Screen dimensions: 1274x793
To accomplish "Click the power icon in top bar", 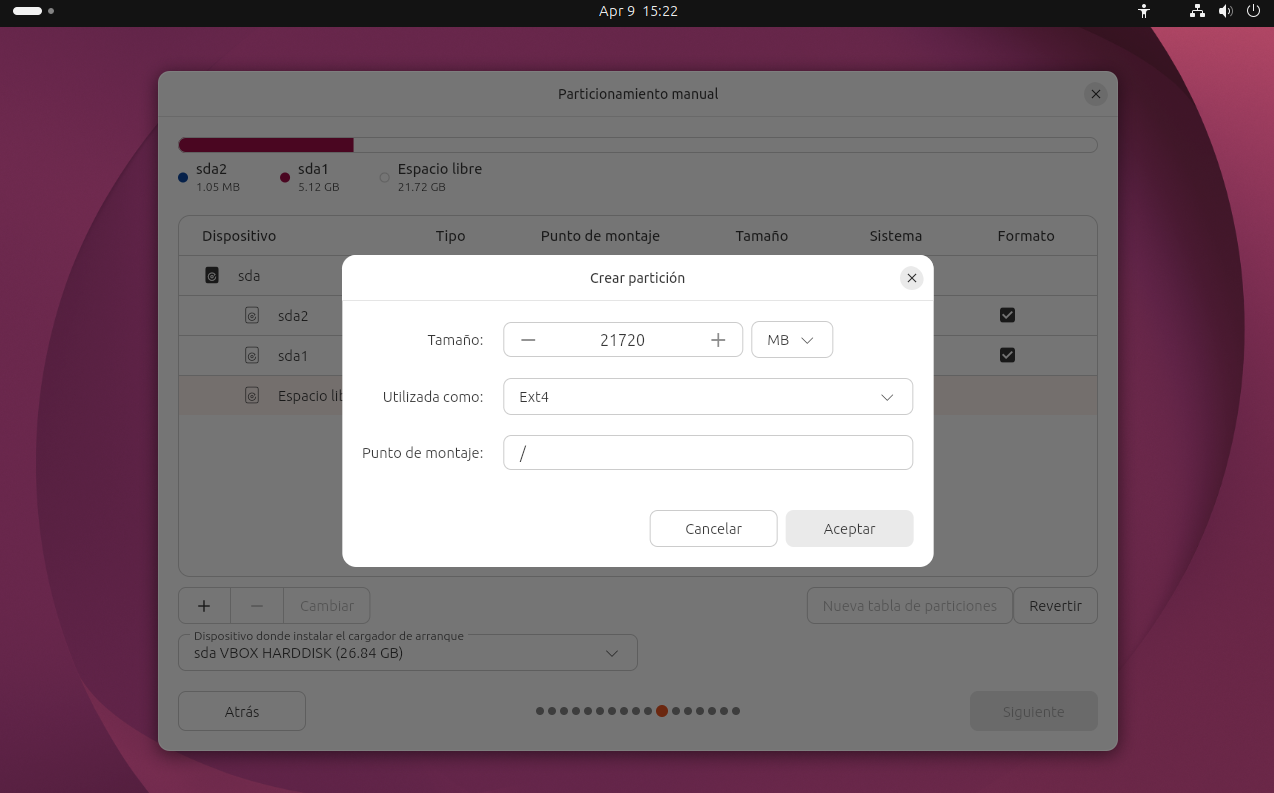I will [x=1253, y=11].
